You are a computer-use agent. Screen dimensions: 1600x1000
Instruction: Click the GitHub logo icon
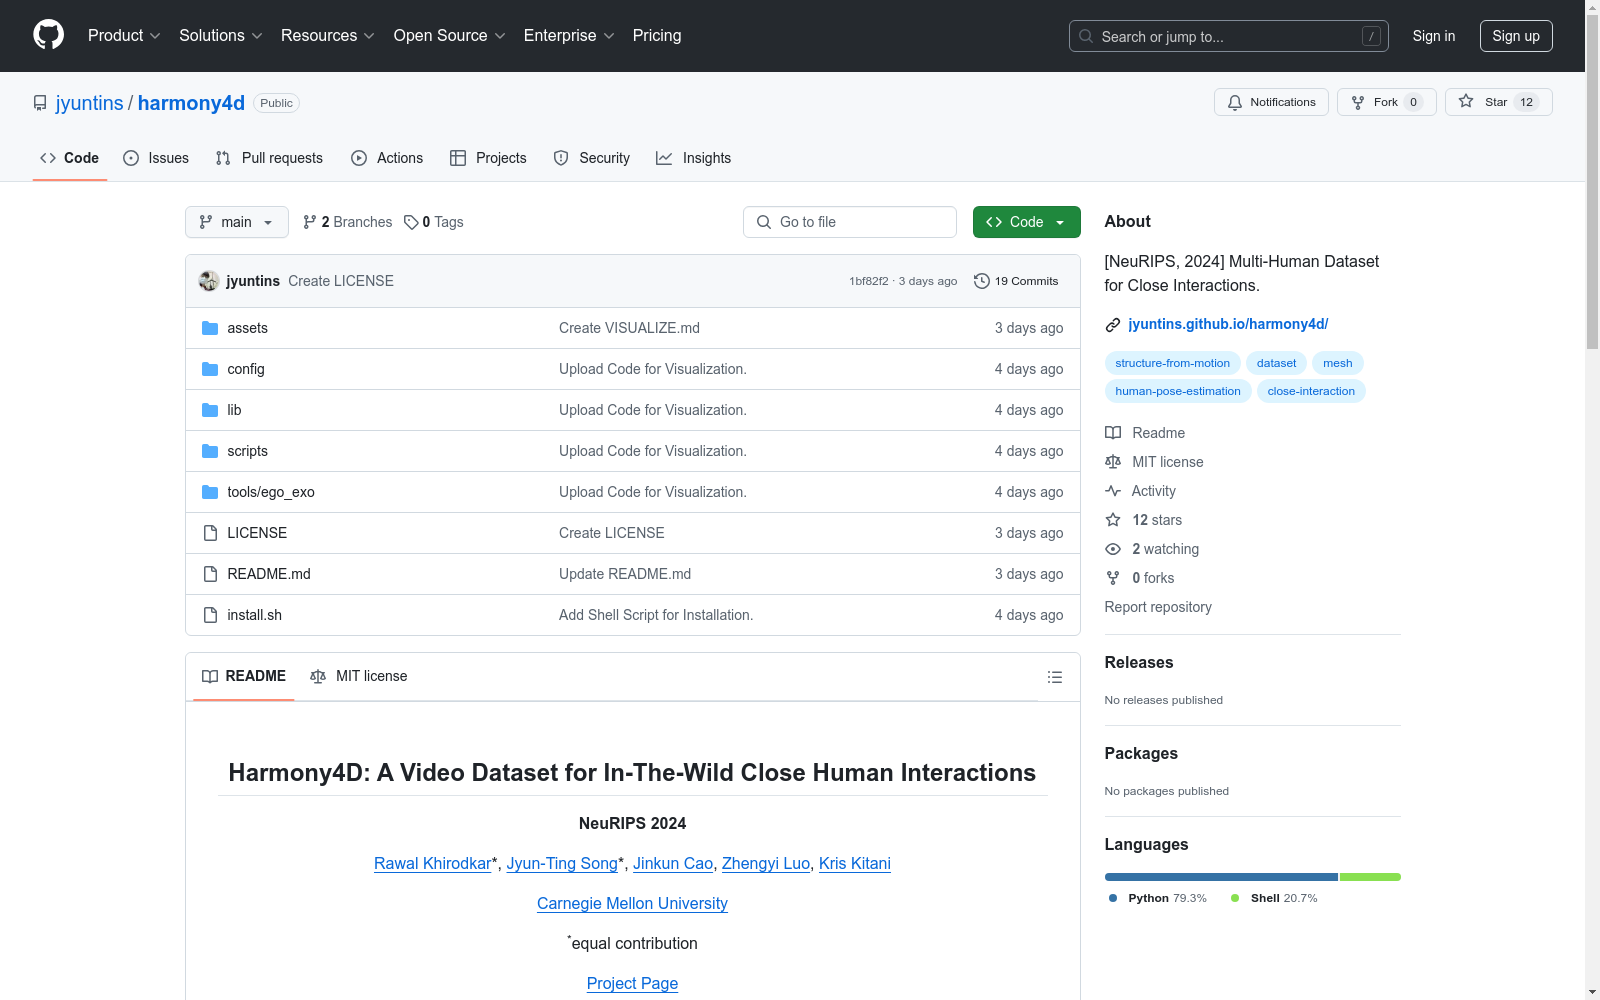coord(48,35)
